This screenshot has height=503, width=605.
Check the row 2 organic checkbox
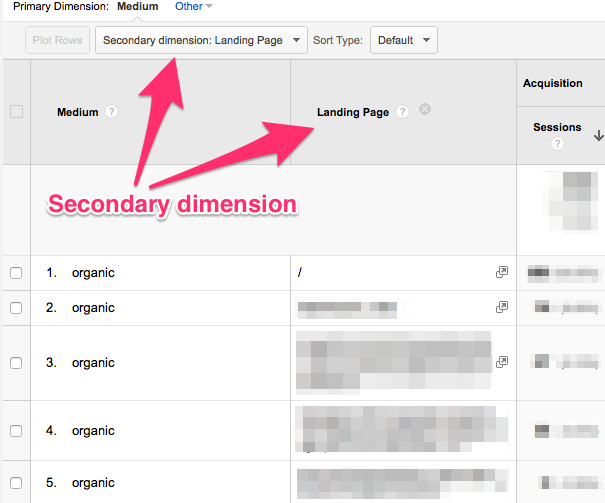click(16, 308)
